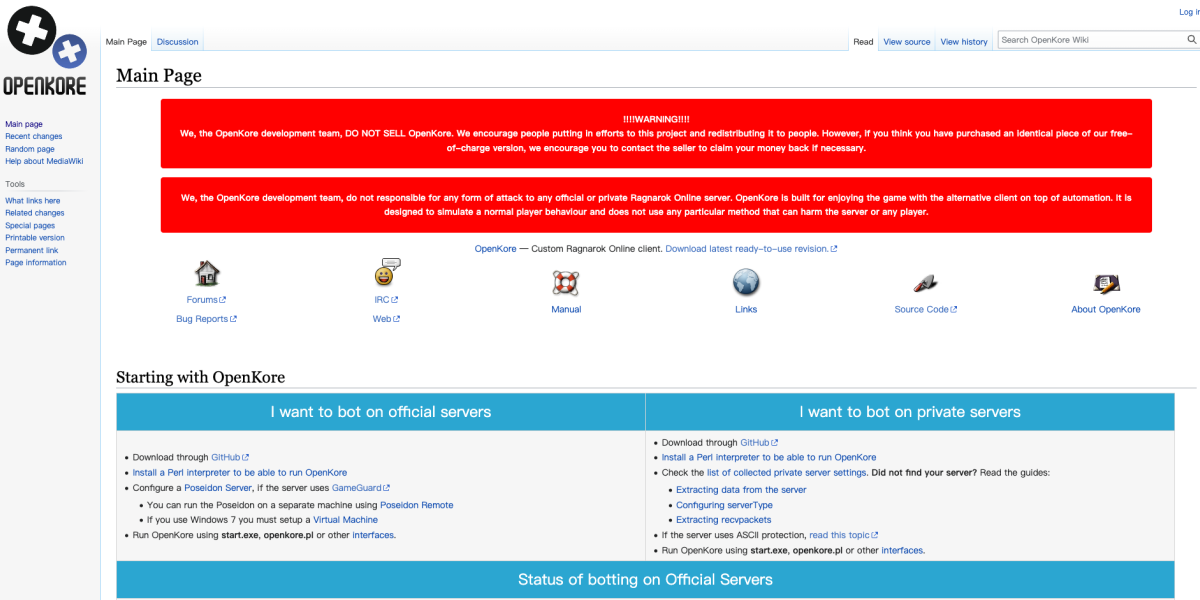Open the Special pages sidebar link

[30, 226]
